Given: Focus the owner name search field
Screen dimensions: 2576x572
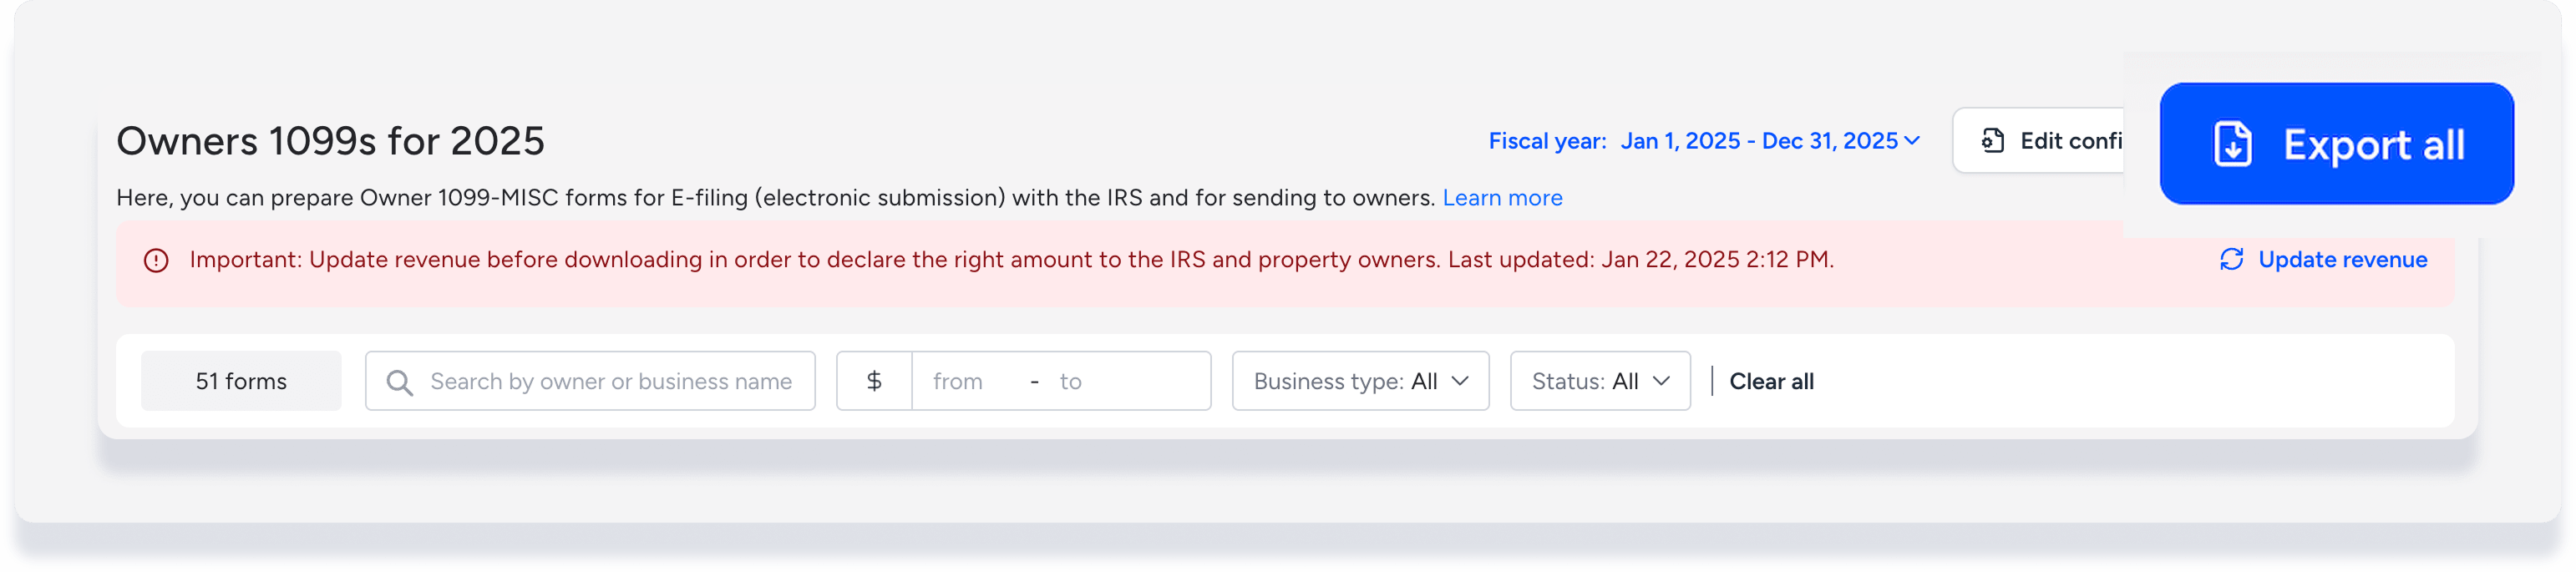Looking at the screenshot, I should pyautogui.click(x=610, y=381).
